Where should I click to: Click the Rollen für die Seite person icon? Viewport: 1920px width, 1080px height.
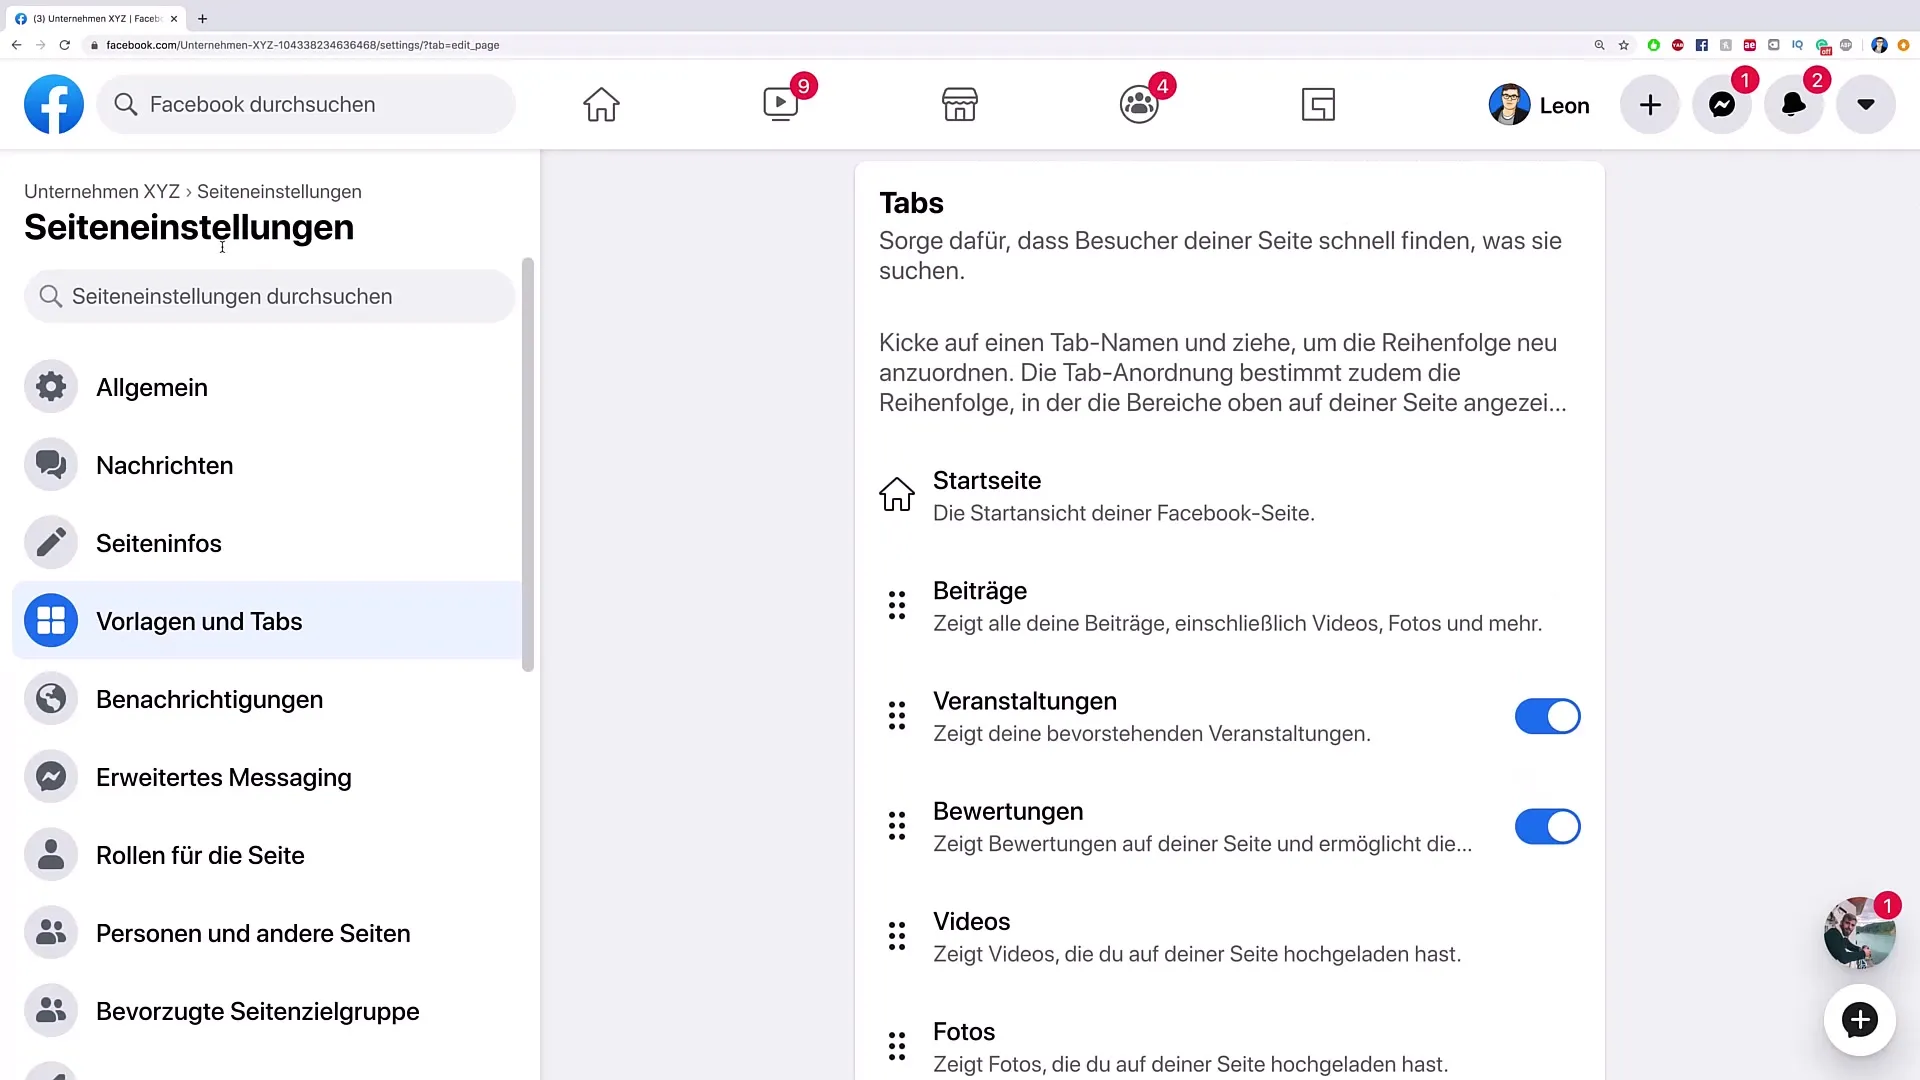[x=51, y=855]
